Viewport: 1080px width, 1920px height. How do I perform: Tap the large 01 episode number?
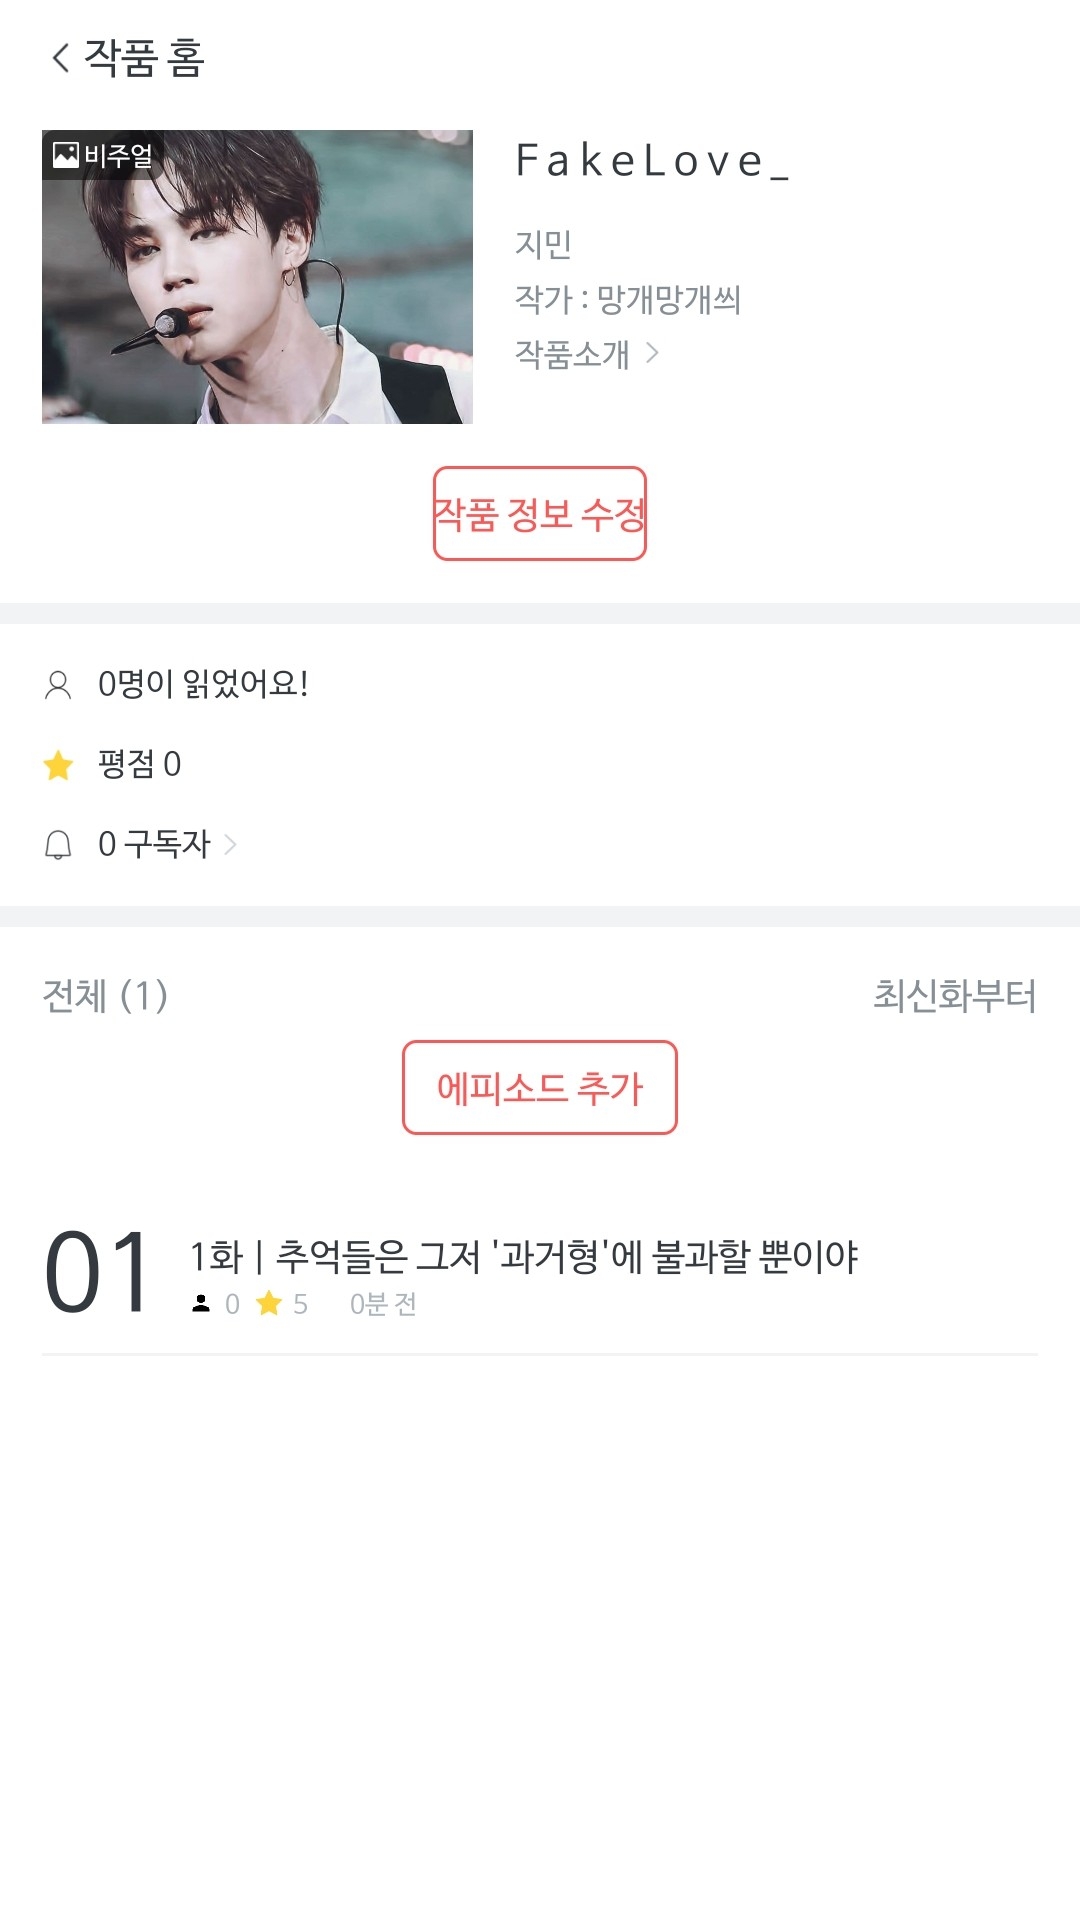[x=97, y=1273]
